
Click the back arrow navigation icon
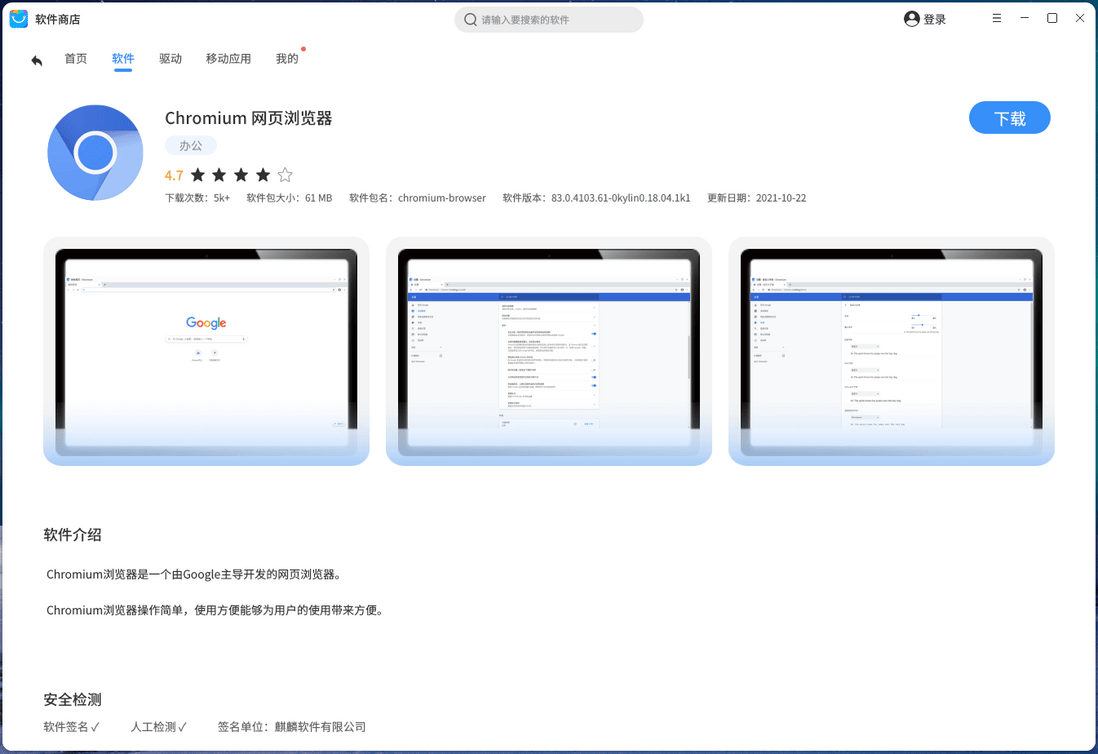tap(36, 60)
